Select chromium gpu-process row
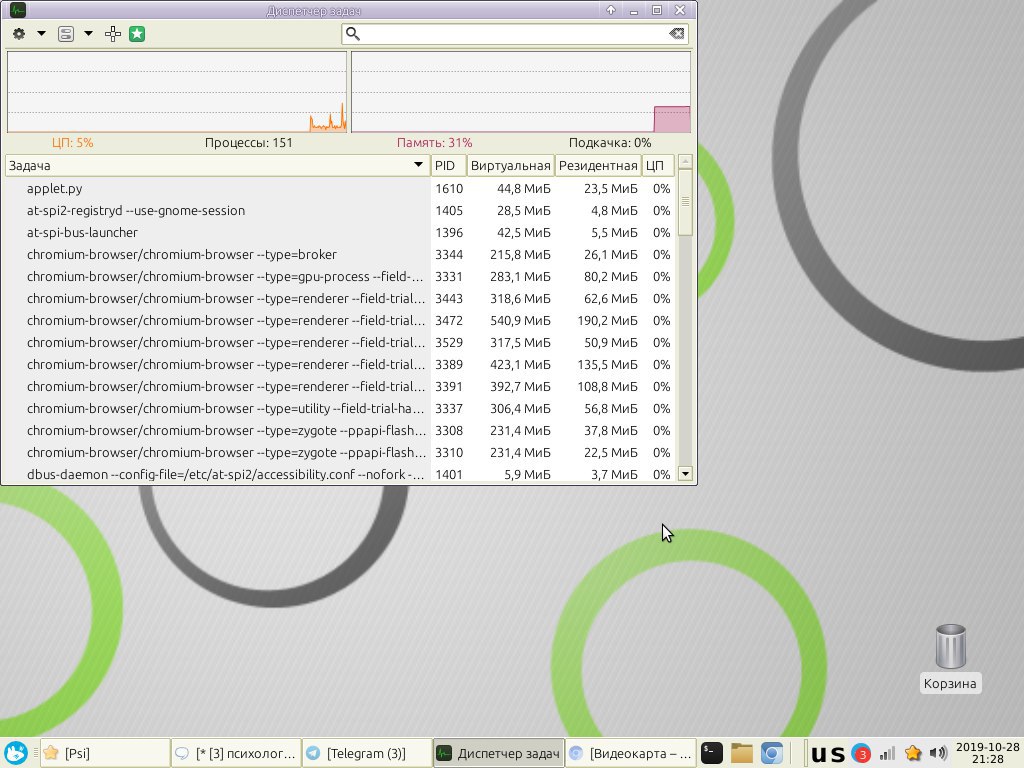This screenshot has height=768, width=1024. click(x=340, y=277)
